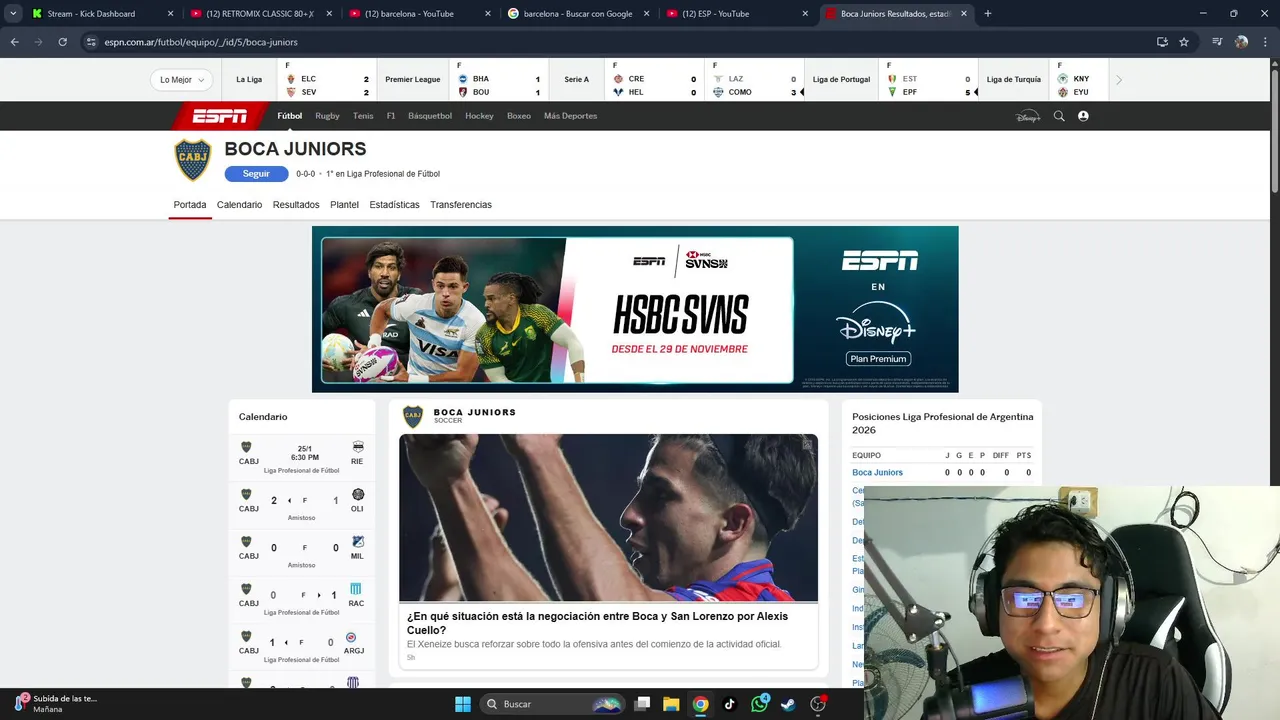Open the site information icon in the address bar

pos(91,42)
